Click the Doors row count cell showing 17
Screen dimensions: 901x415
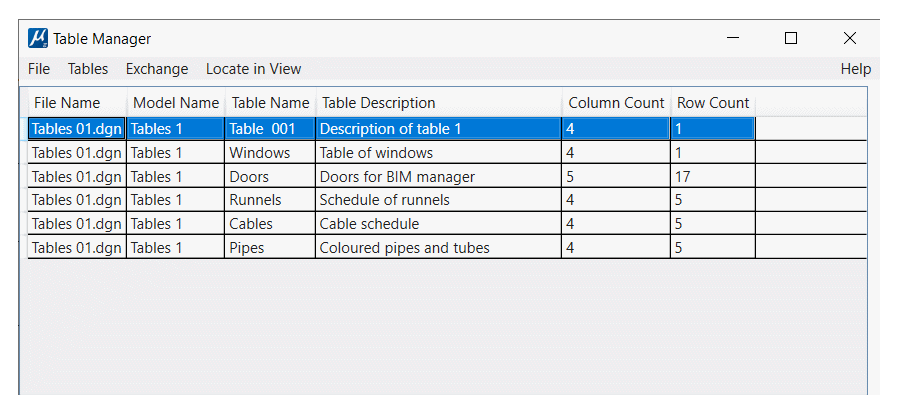(713, 176)
